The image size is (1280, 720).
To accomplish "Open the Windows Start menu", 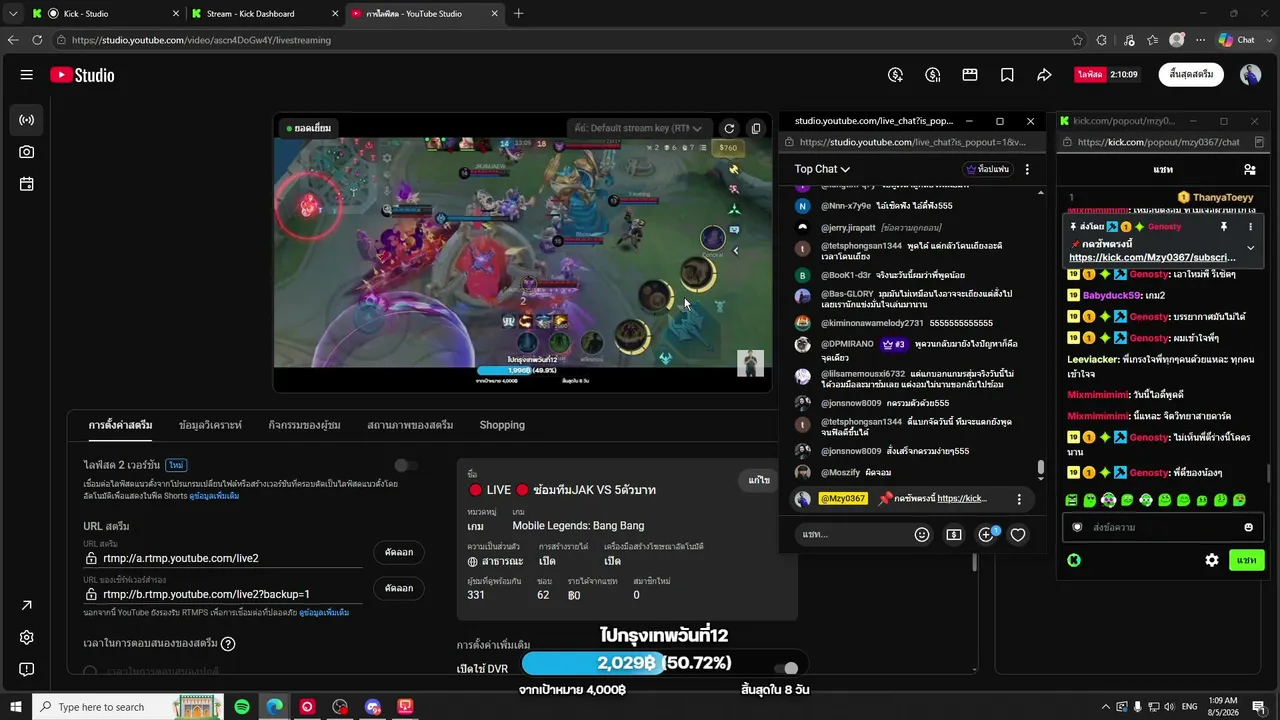I will [16, 707].
